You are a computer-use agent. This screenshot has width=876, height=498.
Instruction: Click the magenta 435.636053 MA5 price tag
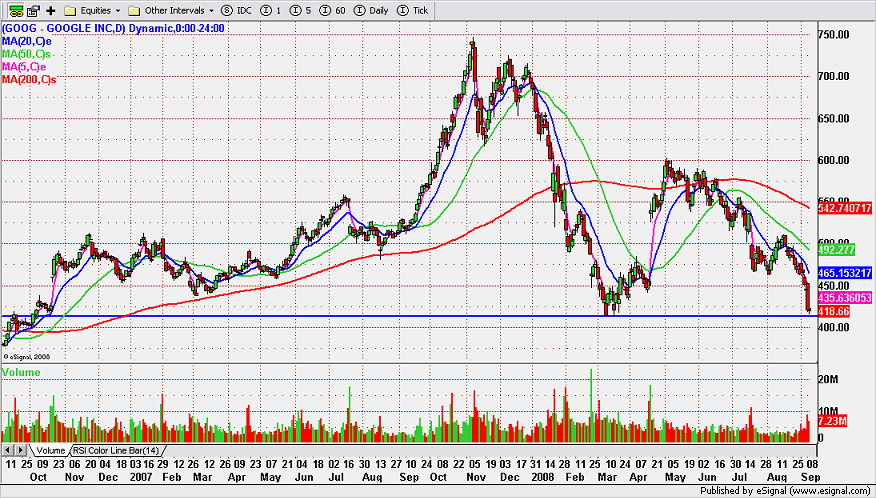coord(846,298)
